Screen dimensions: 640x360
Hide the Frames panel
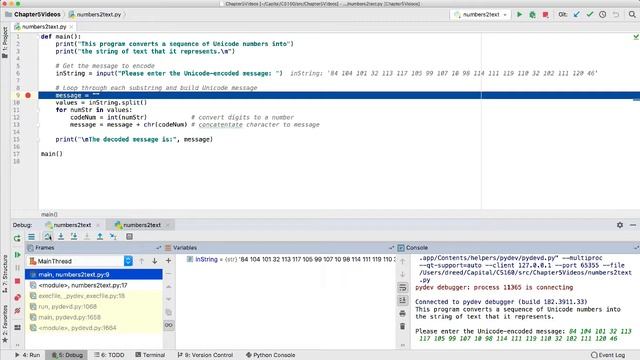click(158, 248)
